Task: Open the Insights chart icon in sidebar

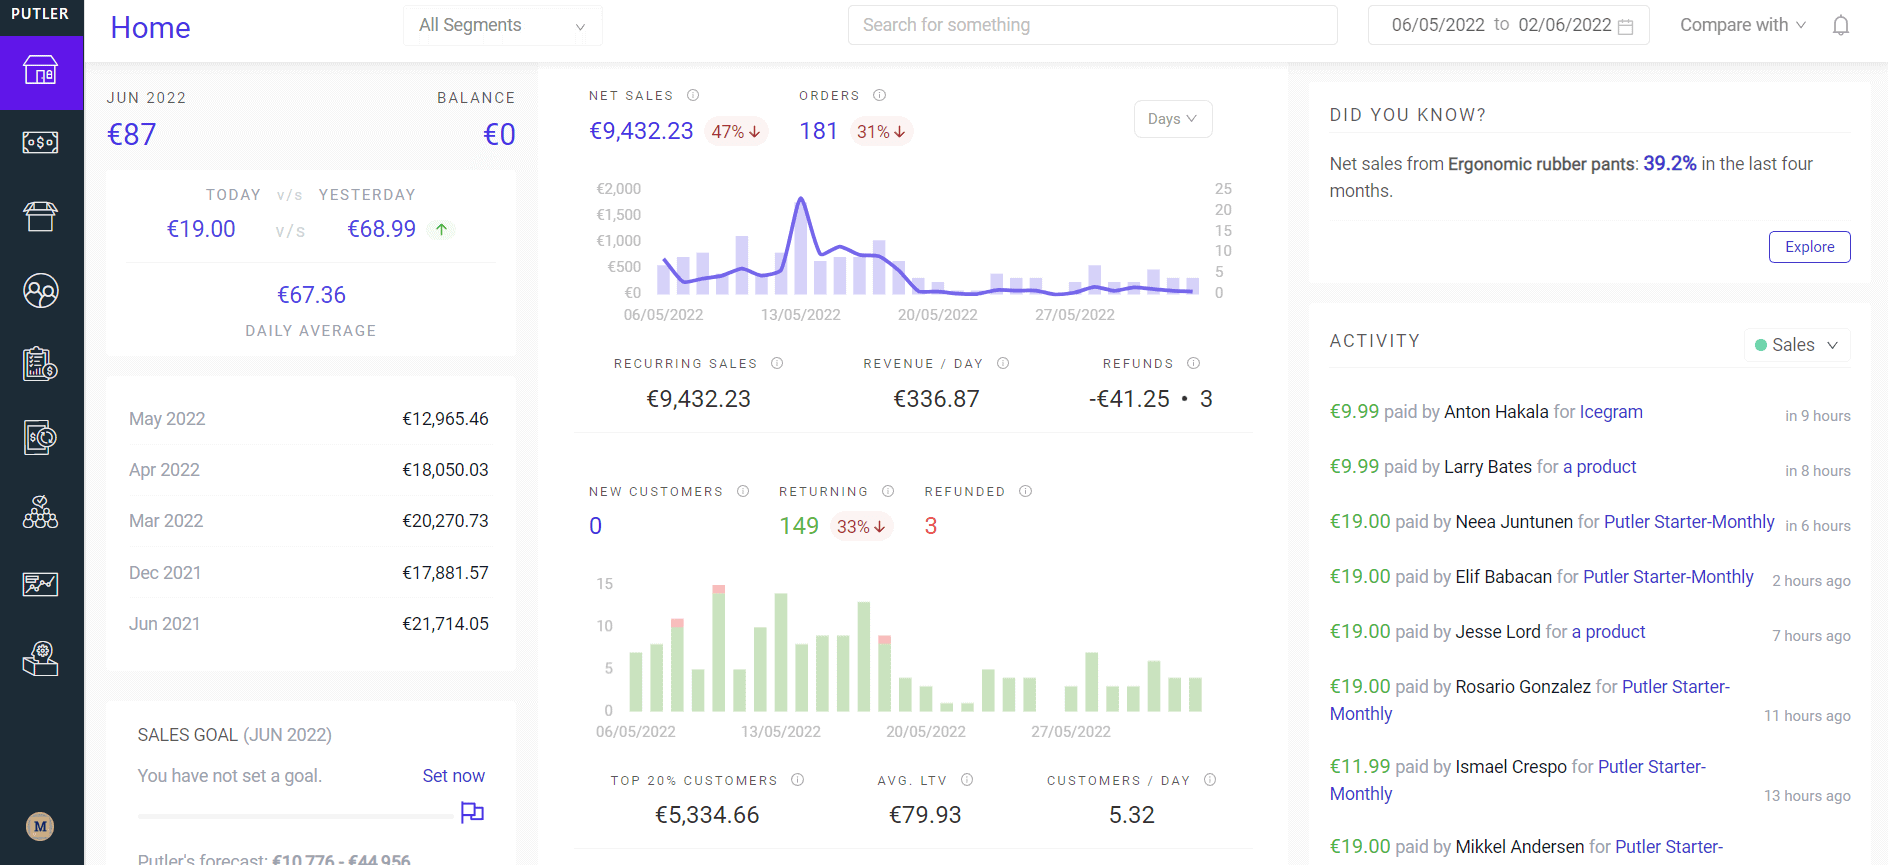Action: 41,584
